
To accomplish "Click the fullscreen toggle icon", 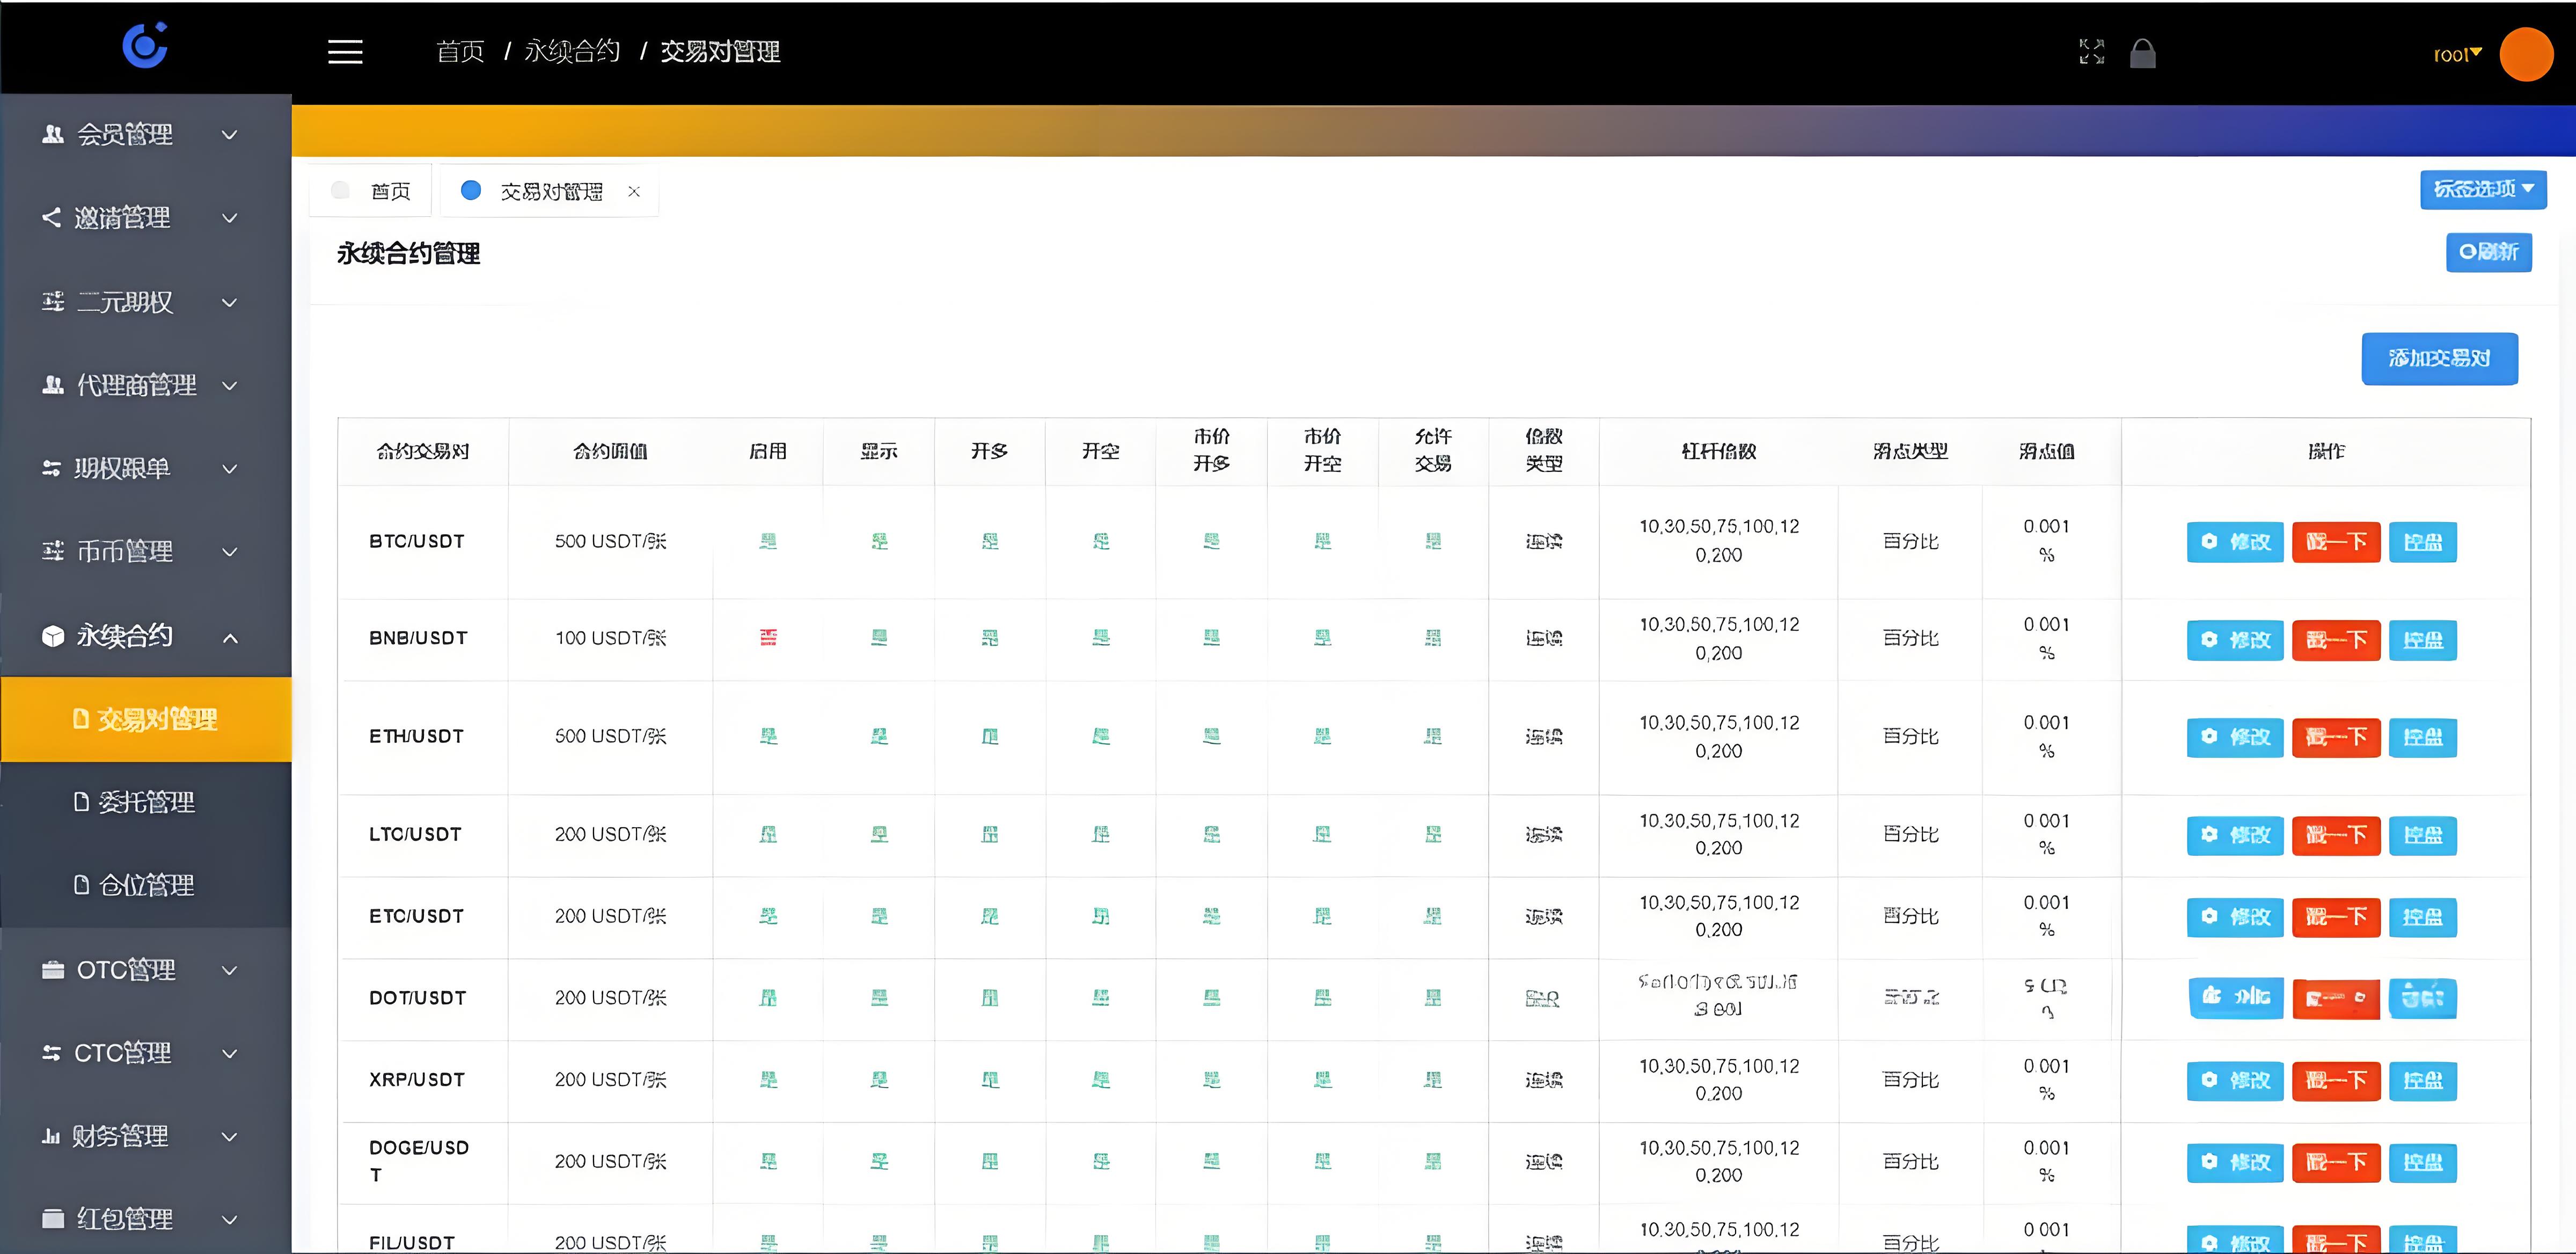I will (x=2091, y=52).
